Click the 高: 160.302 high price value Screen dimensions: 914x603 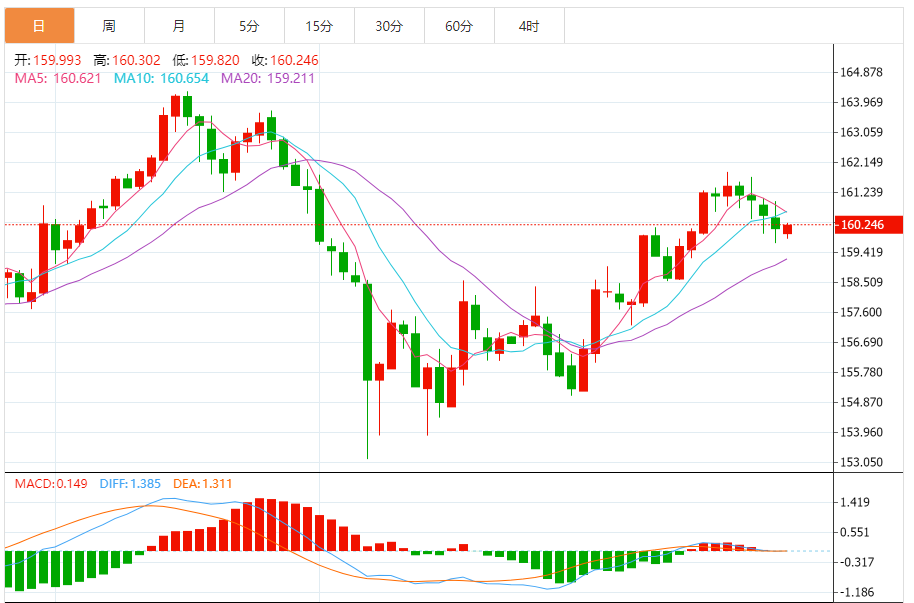pyautogui.click(x=126, y=60)
